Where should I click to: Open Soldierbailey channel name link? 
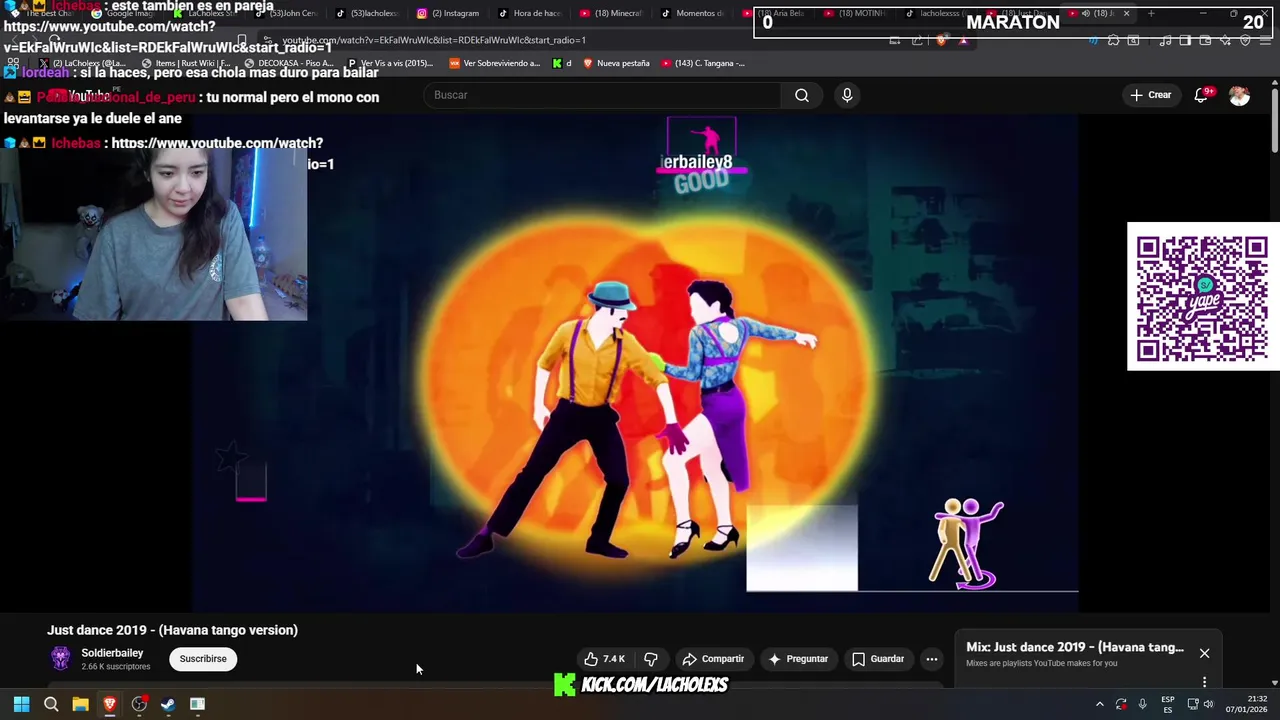[112, 653]
